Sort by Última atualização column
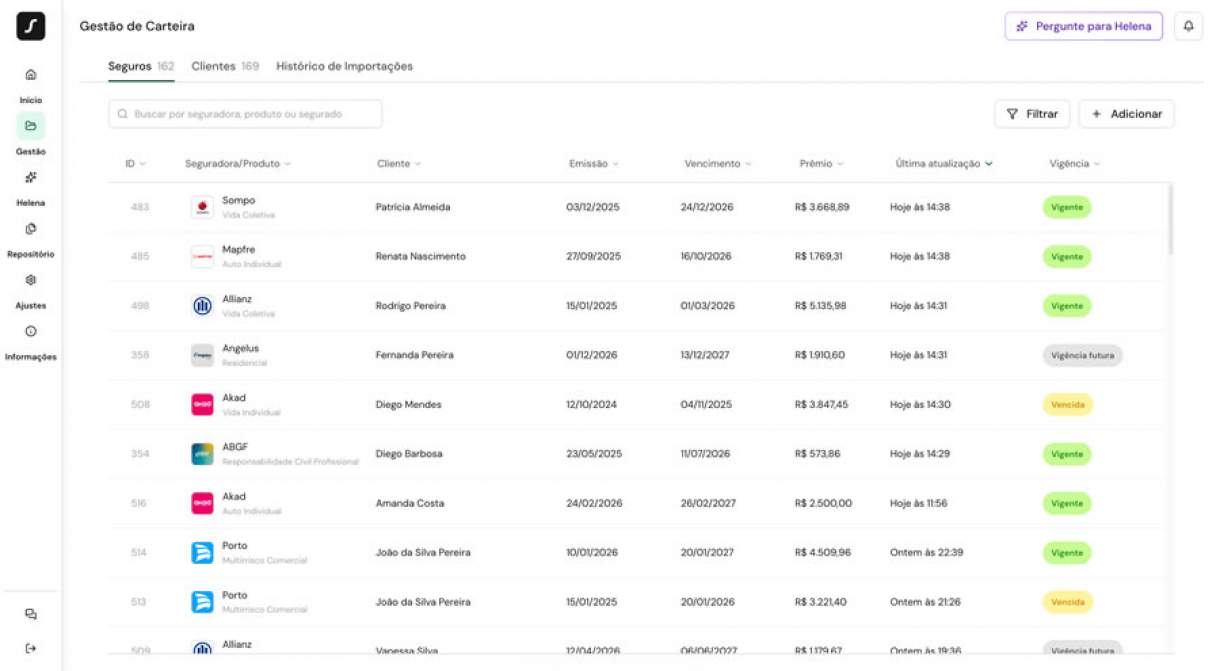The height and width of the screenshot is (671, 1220). point(943,164)
